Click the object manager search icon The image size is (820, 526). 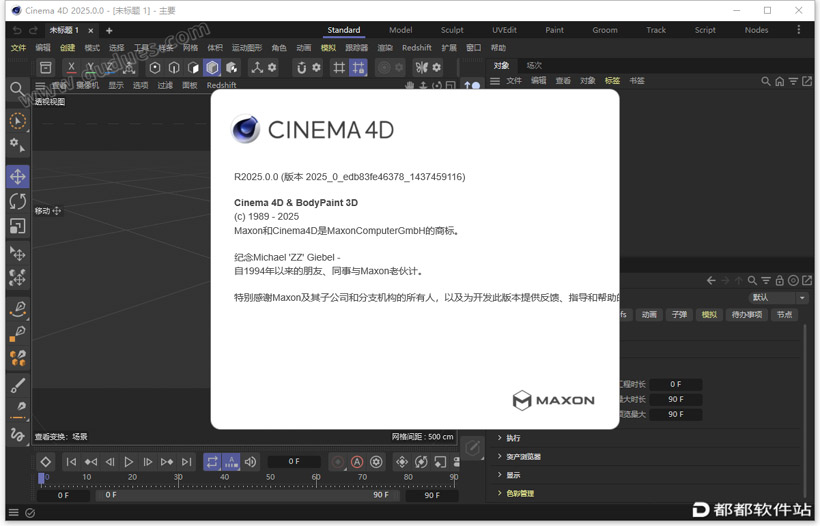pos(766,81)
